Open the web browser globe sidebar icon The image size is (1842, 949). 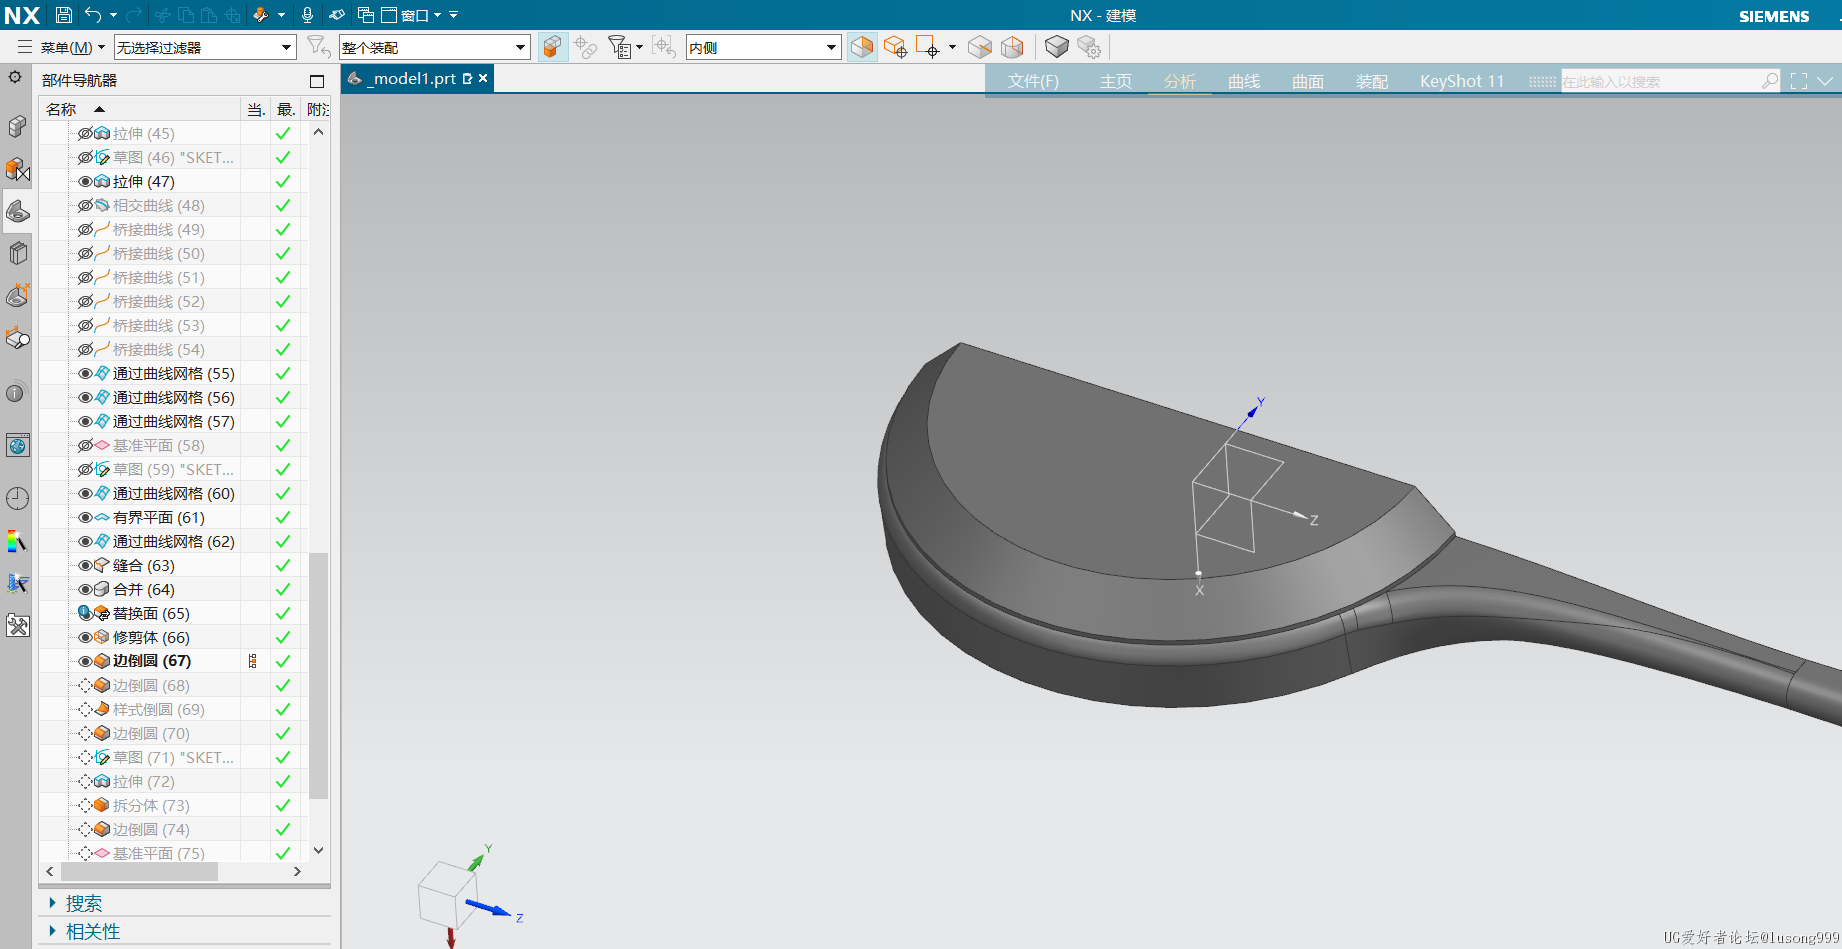(x=17, y=445)
